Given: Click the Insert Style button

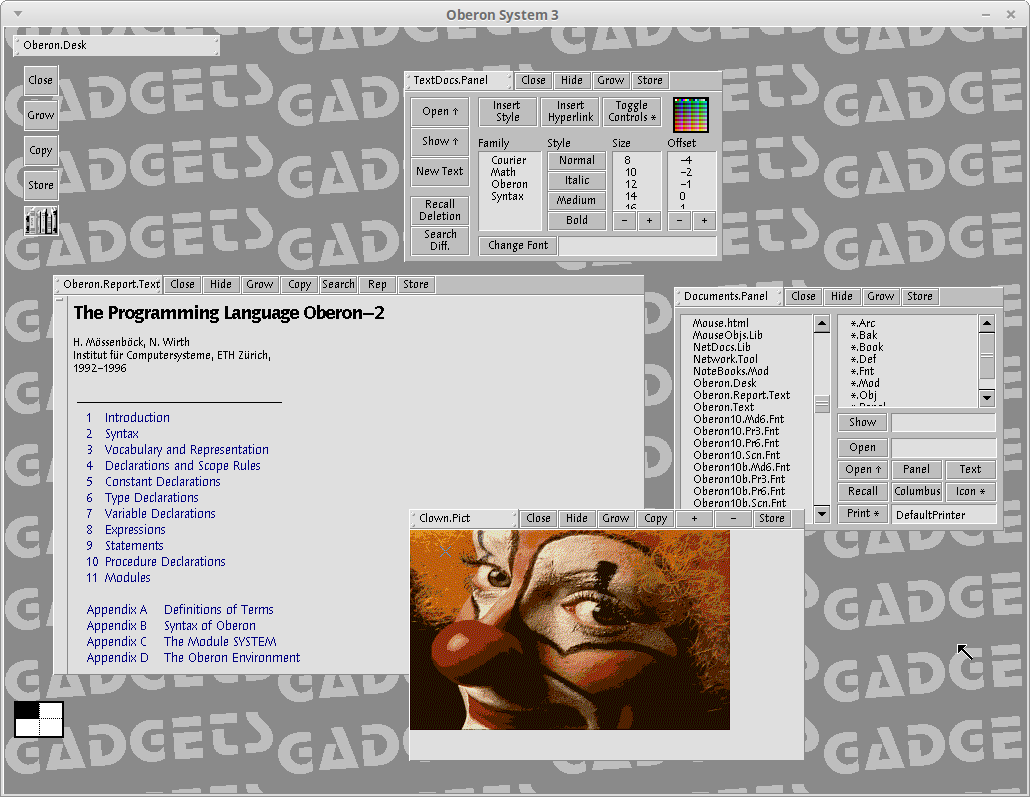Looking at the screenshot, I should (507, 111).
